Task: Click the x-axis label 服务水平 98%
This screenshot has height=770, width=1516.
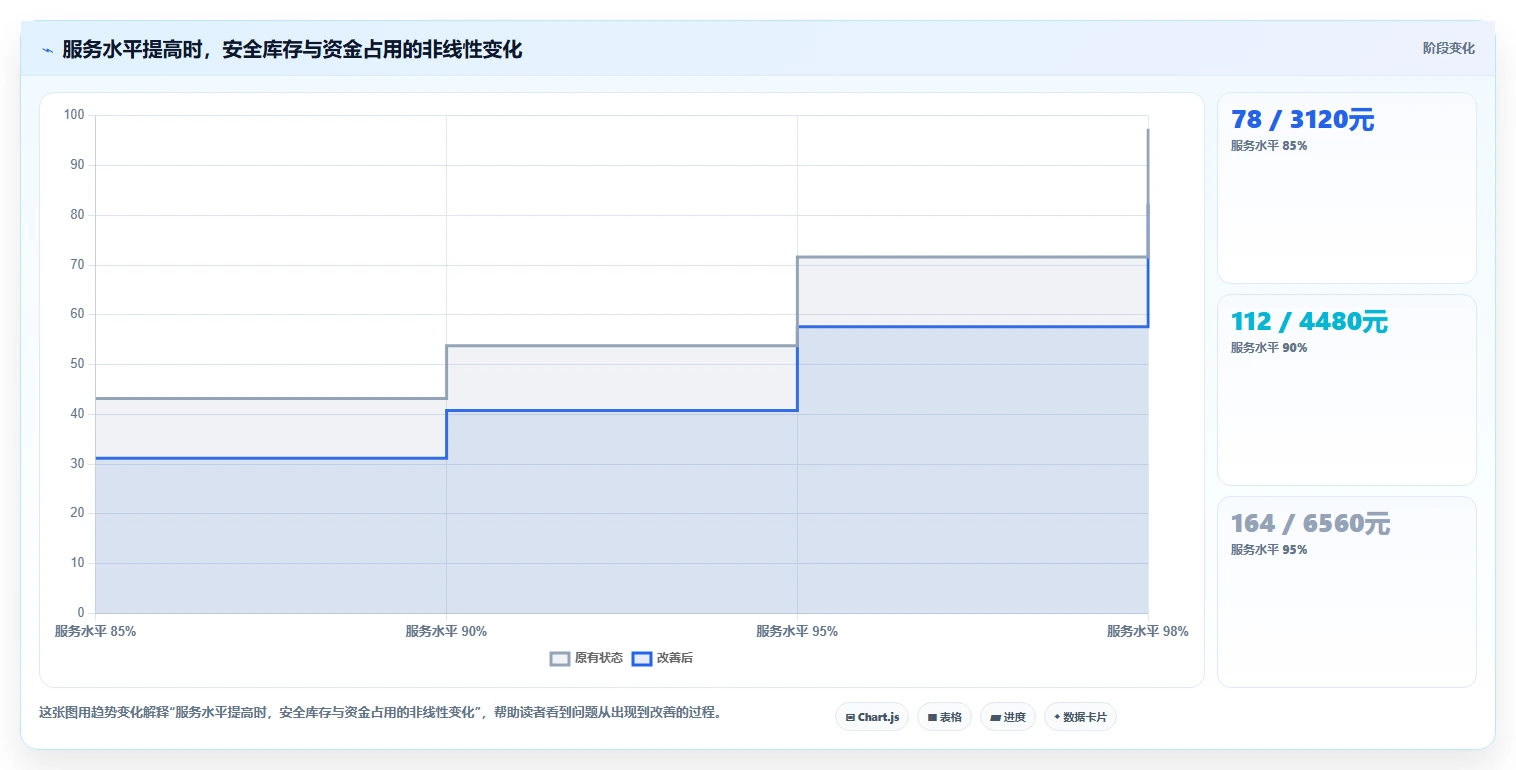Action: [1148, 632]
